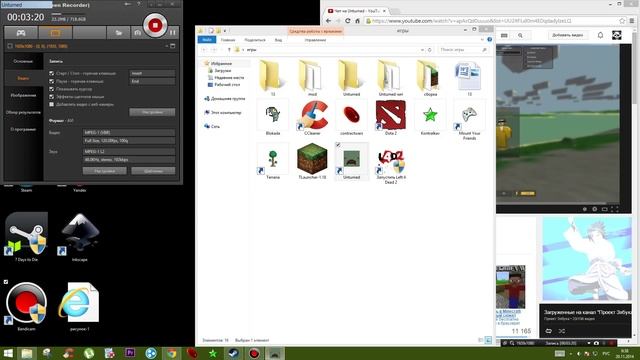The width and height of the screenshot is (640, 360).
Task: Select the TLauncher Minecraft block icon
Action: coord(312,161)
